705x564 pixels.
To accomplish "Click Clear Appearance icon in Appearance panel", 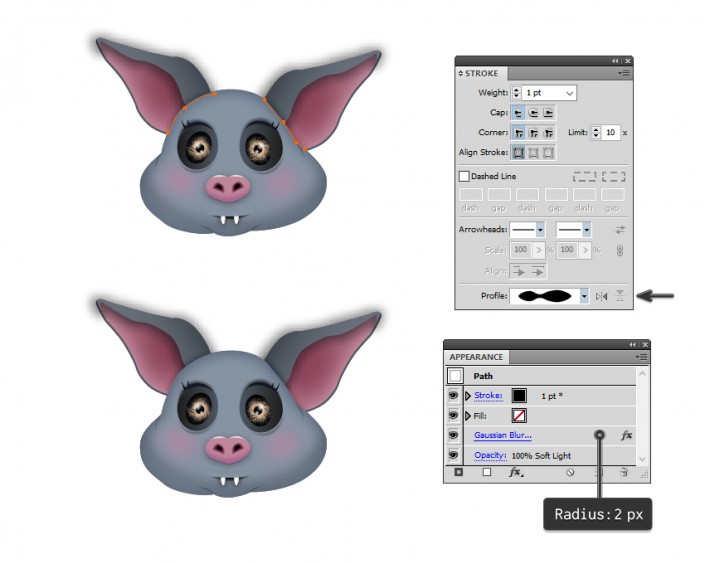I will [570, 472].
